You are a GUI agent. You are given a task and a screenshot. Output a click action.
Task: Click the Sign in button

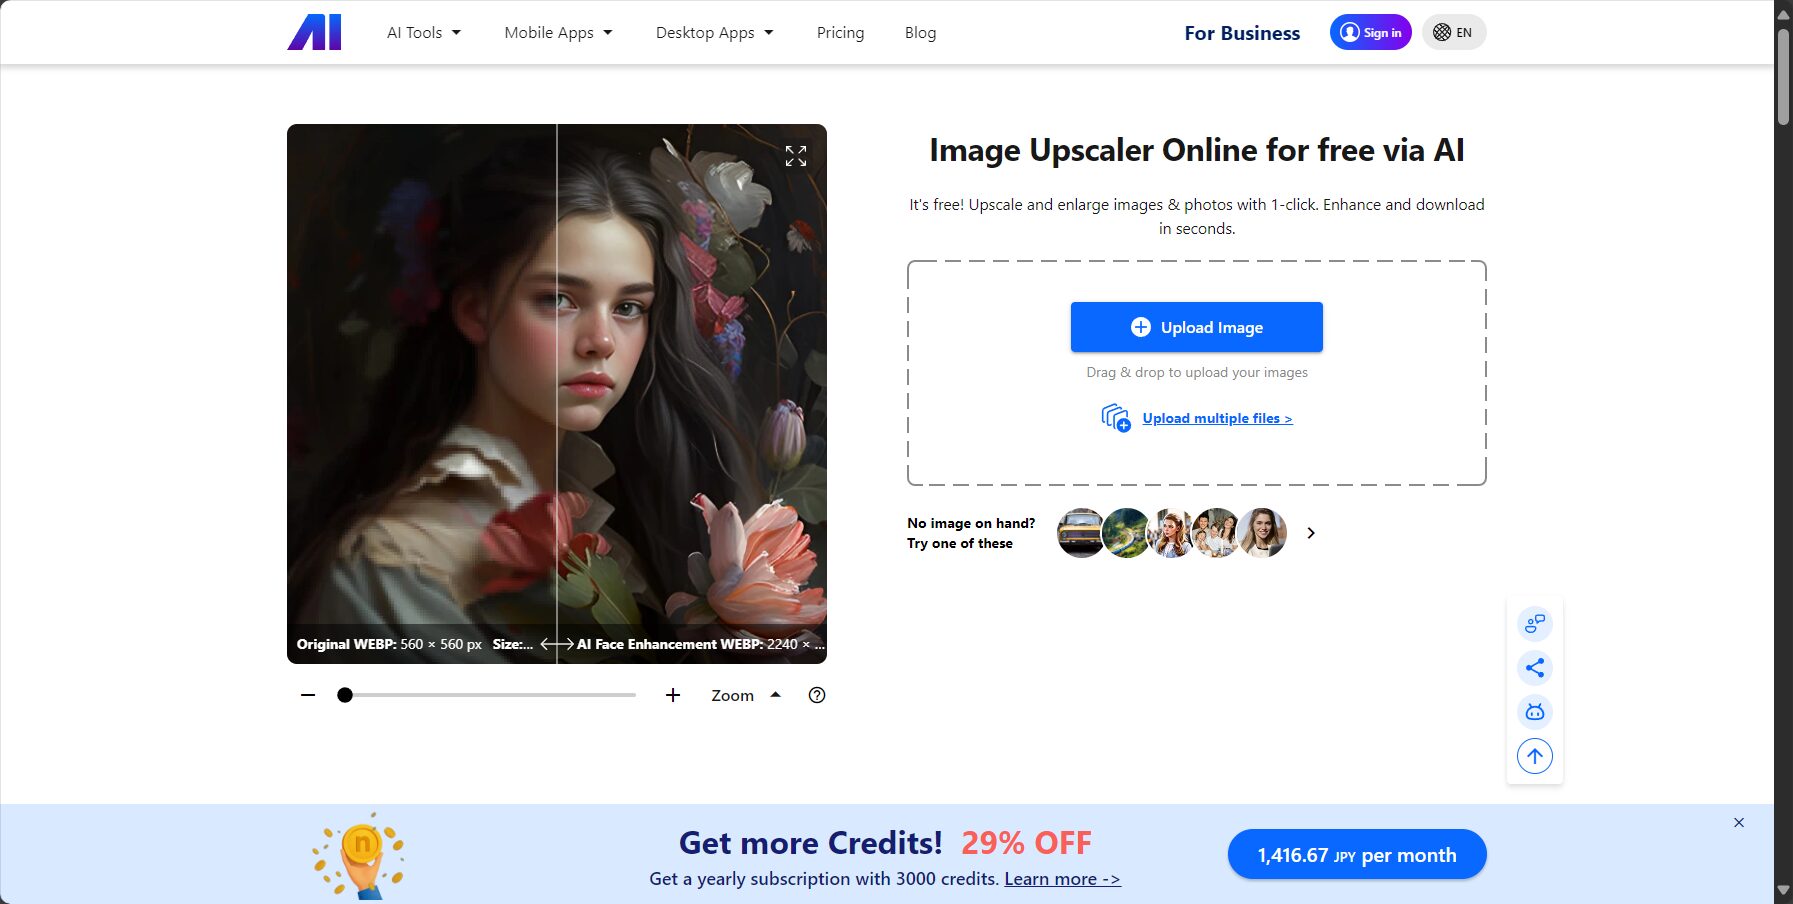1370,32
